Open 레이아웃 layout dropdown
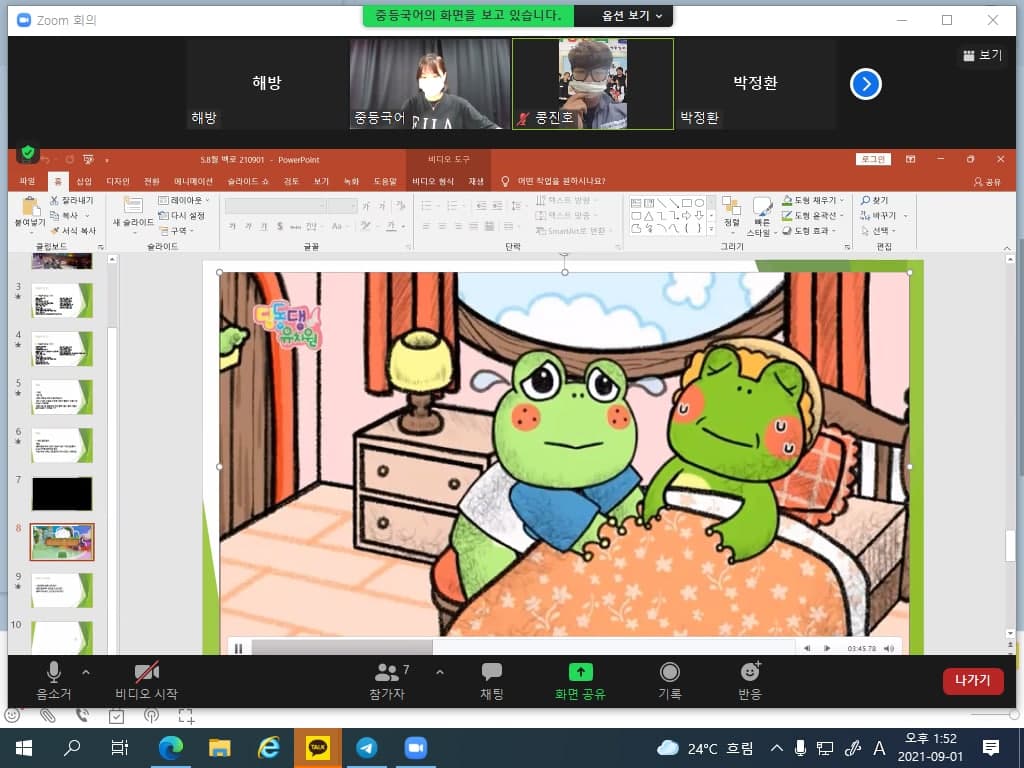Viewport: 1024px width, 768px height. click(x=184, y=200)
